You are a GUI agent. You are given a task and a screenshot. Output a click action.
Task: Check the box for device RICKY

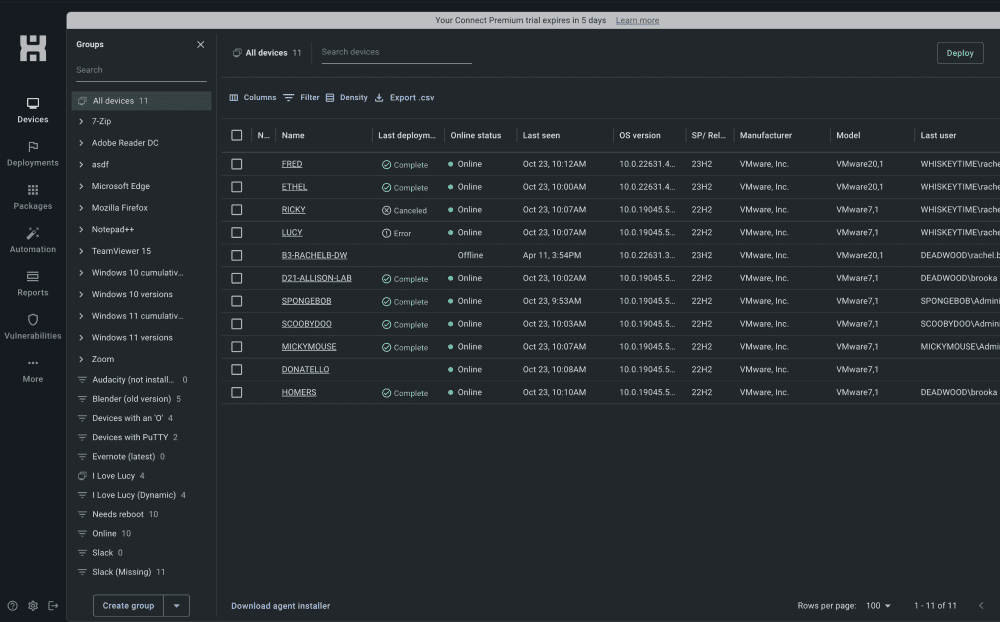[x=237, y=210]
